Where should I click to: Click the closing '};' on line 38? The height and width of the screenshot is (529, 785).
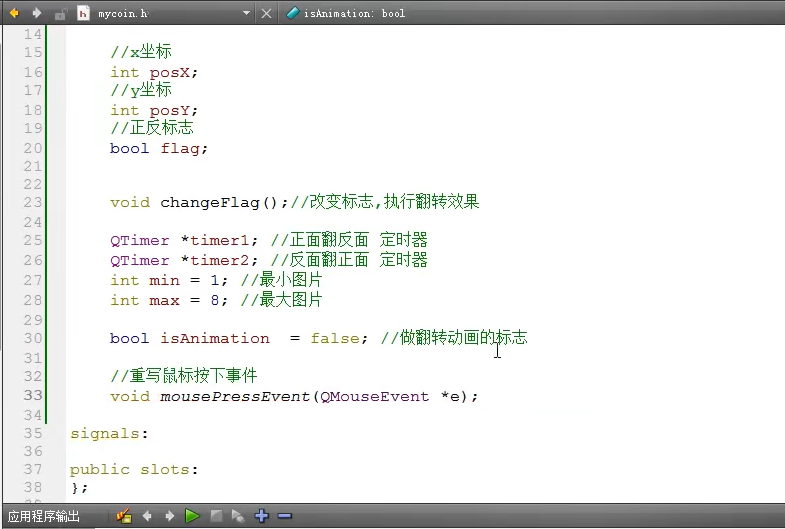click(79, 487)
